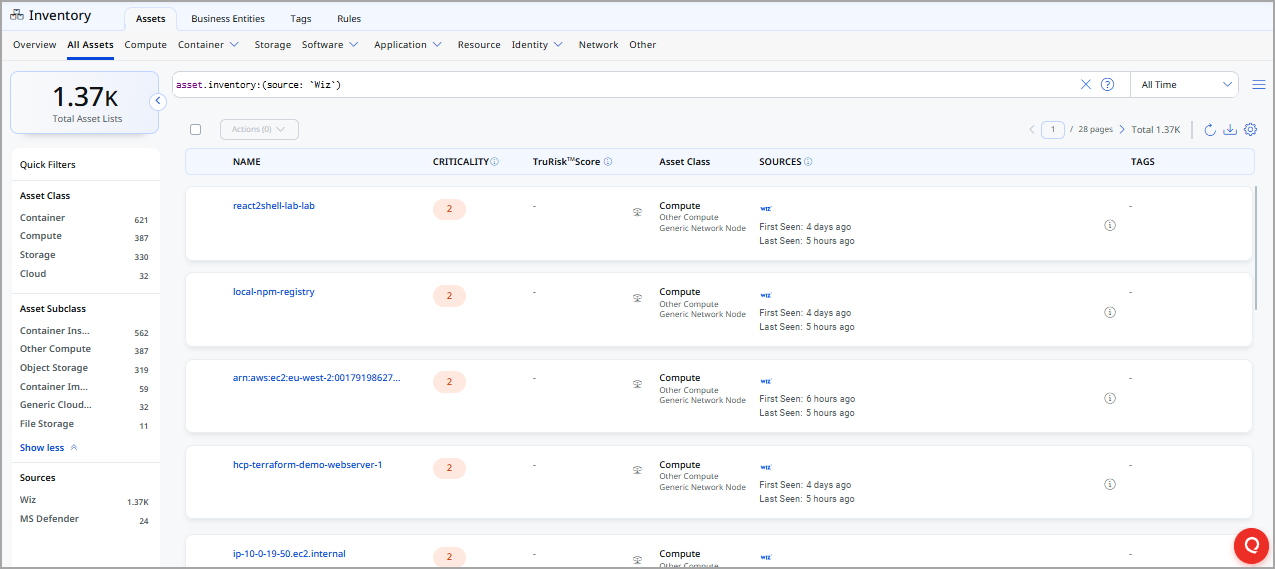Click the refresh list icon
Image resolution: width=1275 pixels, height=569 pixels.
click(1210, 130)
